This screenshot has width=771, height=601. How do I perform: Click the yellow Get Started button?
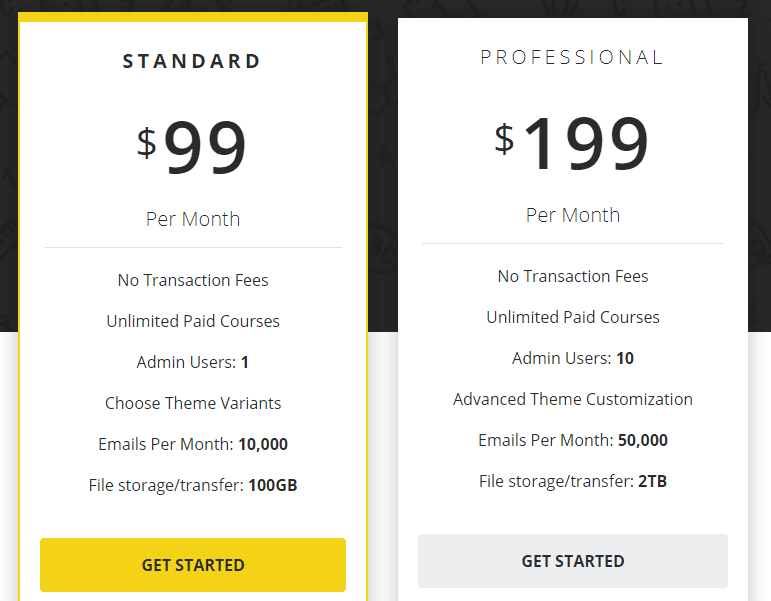[193, 565]
